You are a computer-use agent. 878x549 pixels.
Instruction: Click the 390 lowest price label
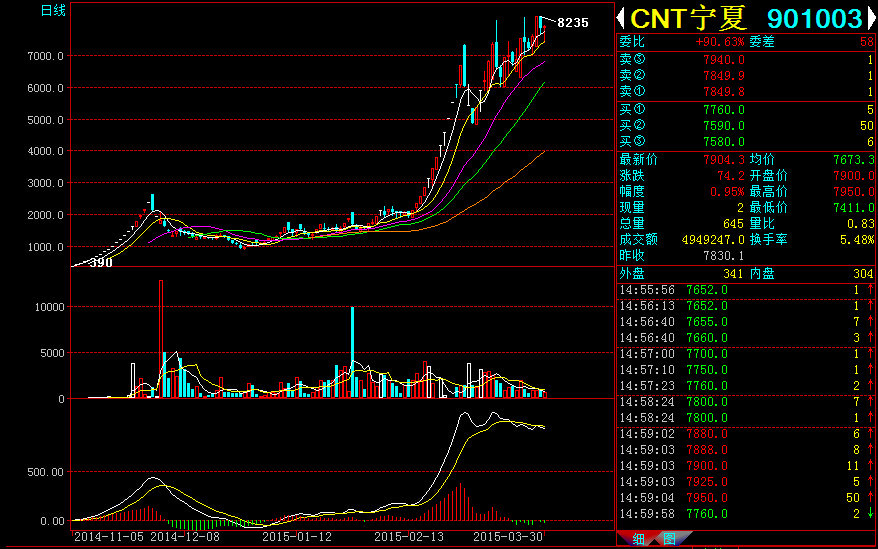101,262
